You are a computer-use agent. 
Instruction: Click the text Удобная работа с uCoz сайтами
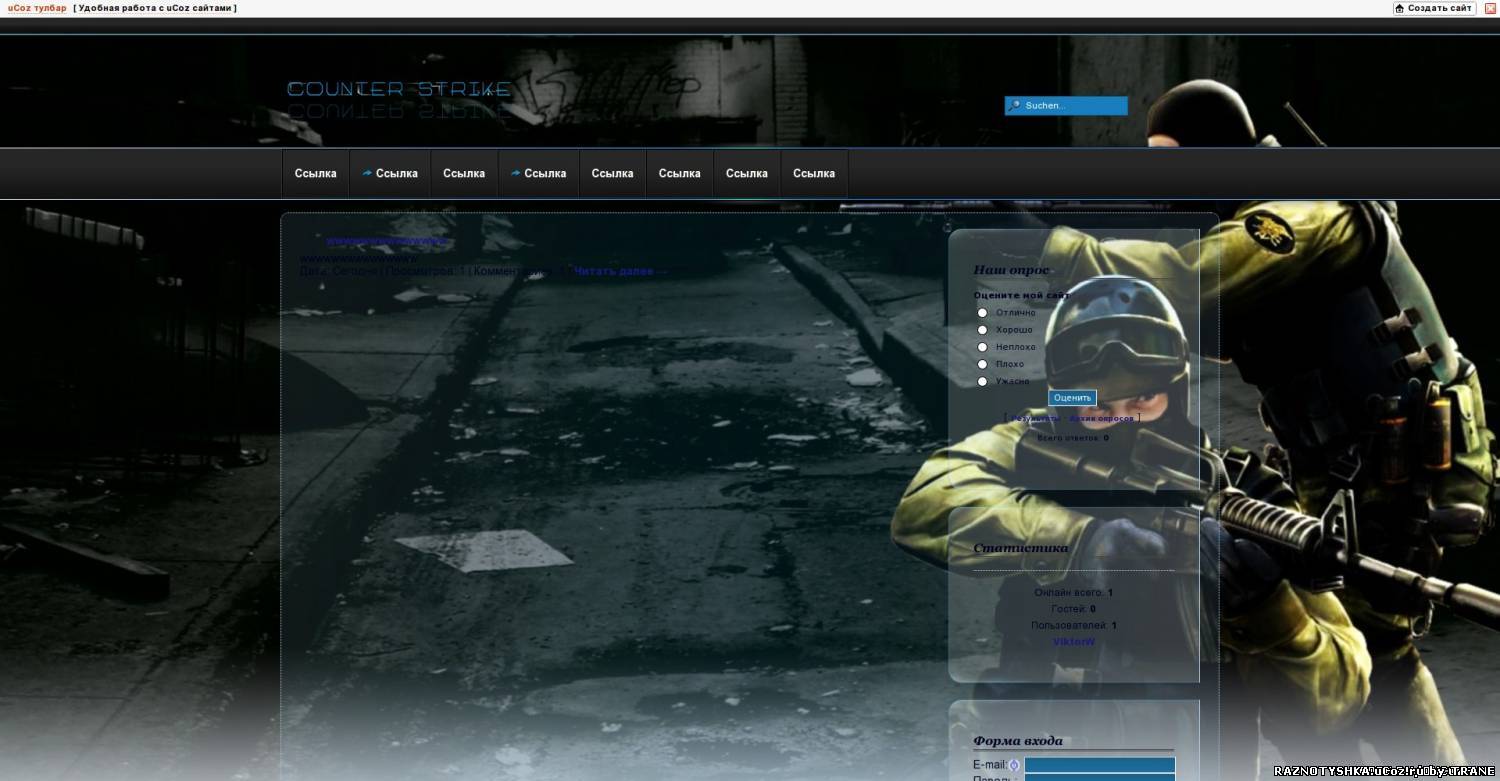tap(155, 8)
